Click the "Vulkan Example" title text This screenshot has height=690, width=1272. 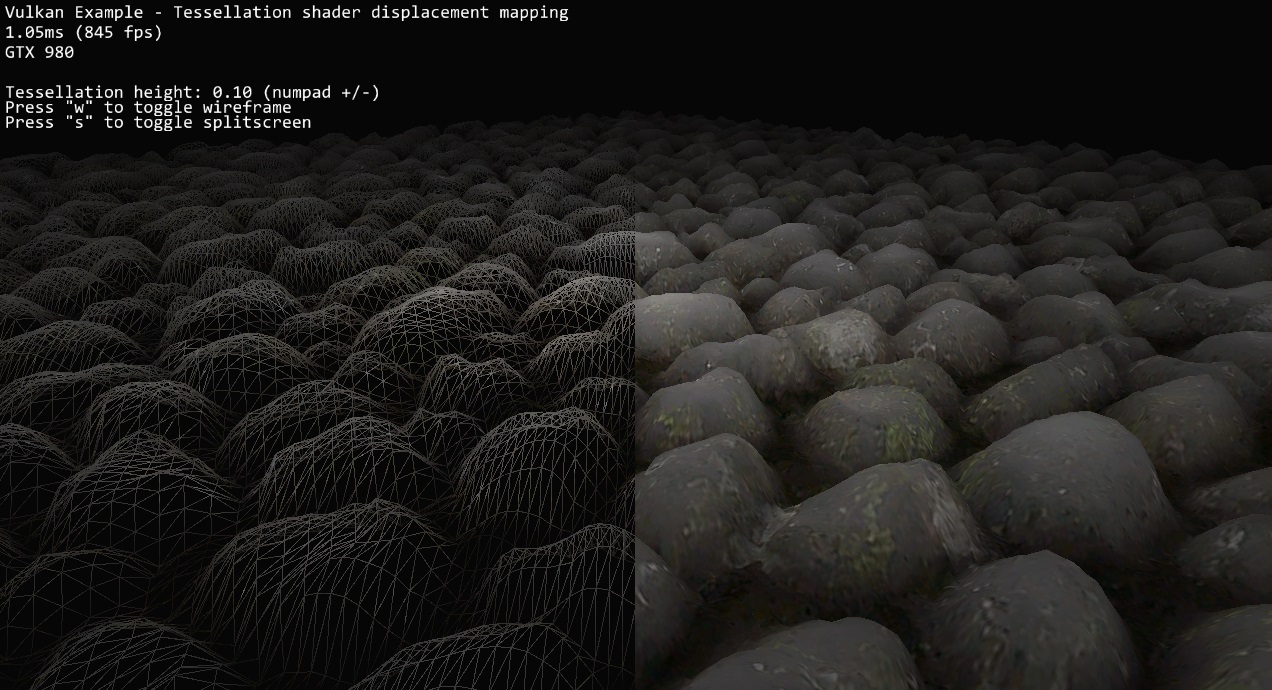point(66,13)
